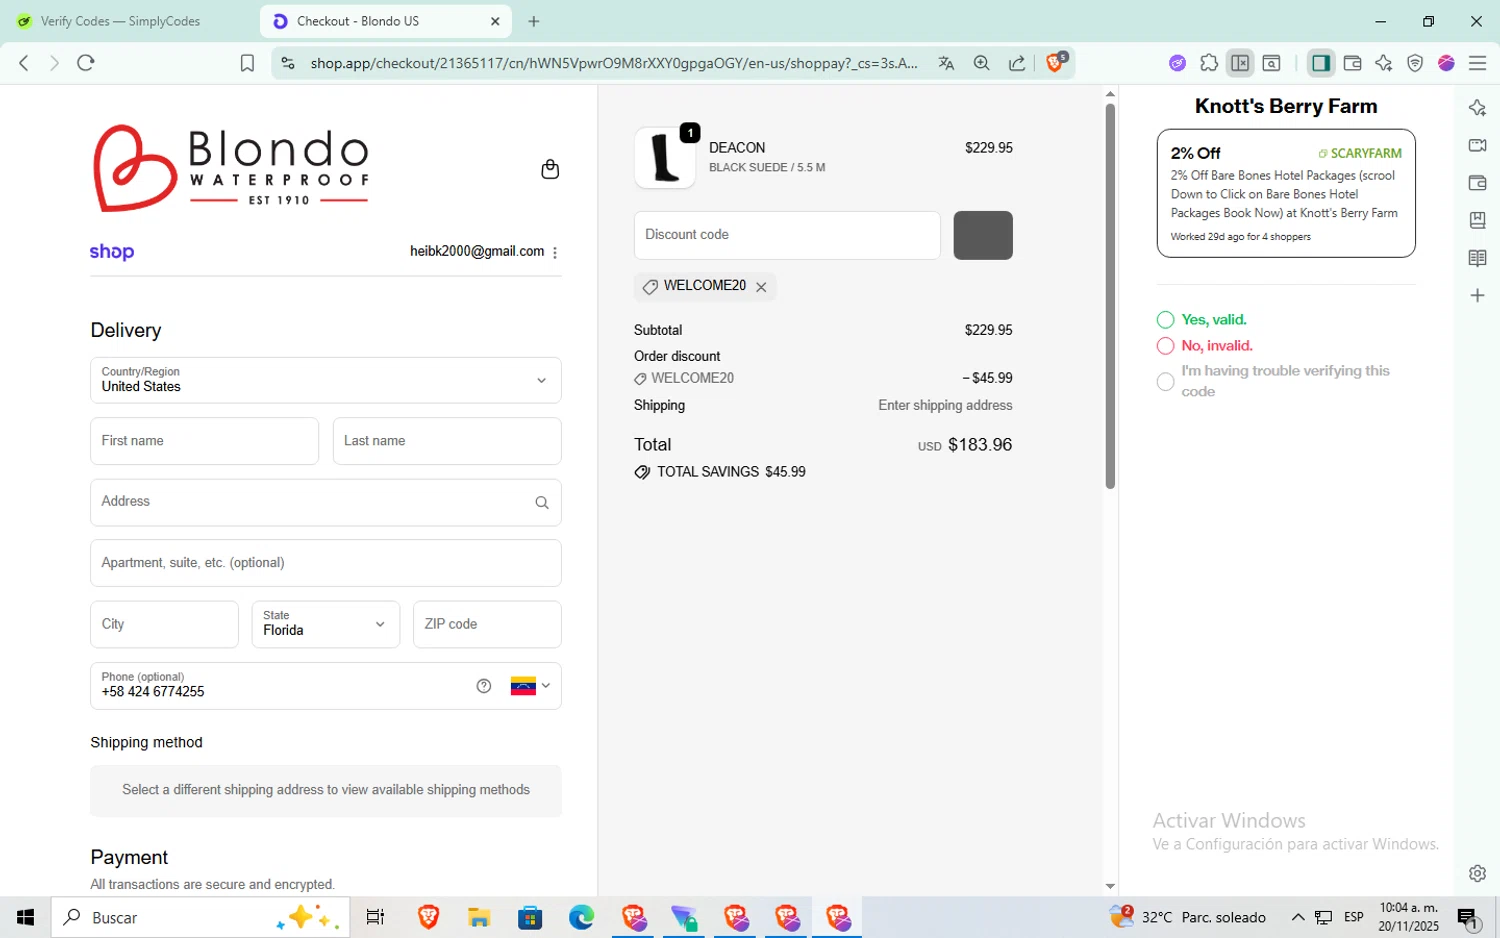
Task: Open Brave VPN shield icon
Action: 1415,63
